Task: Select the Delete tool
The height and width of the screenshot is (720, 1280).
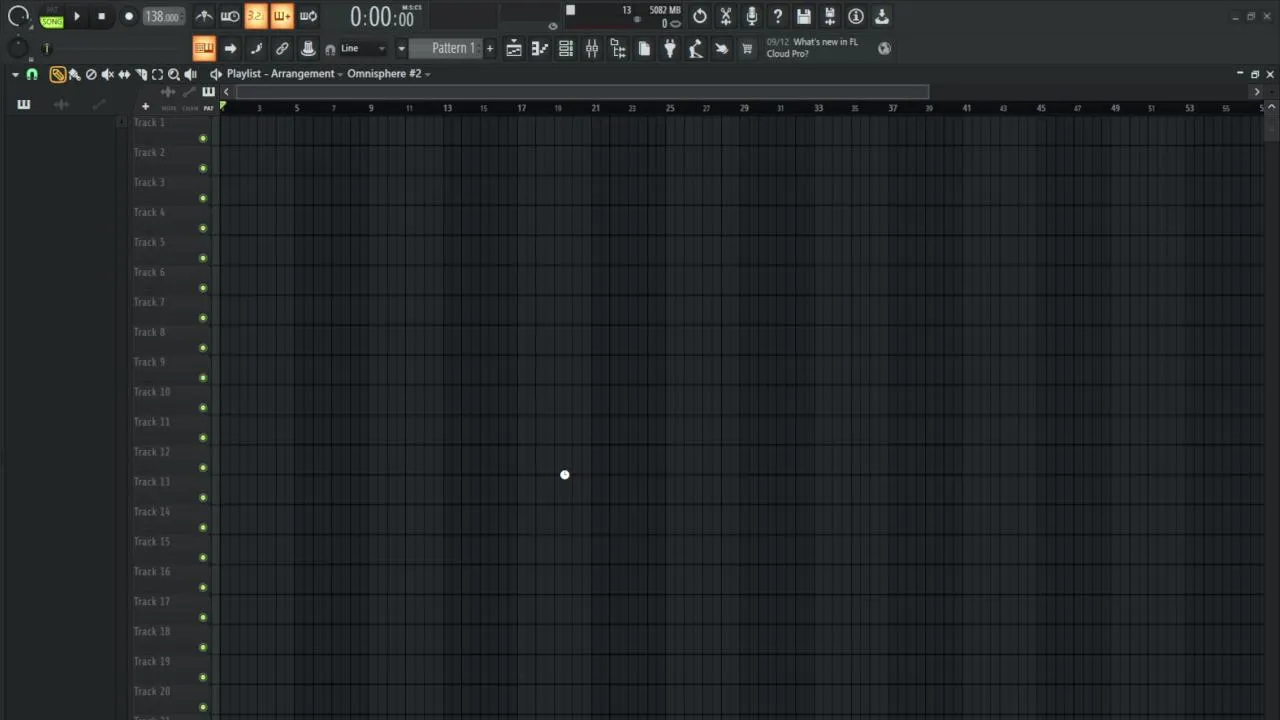Action: point(91,74)
